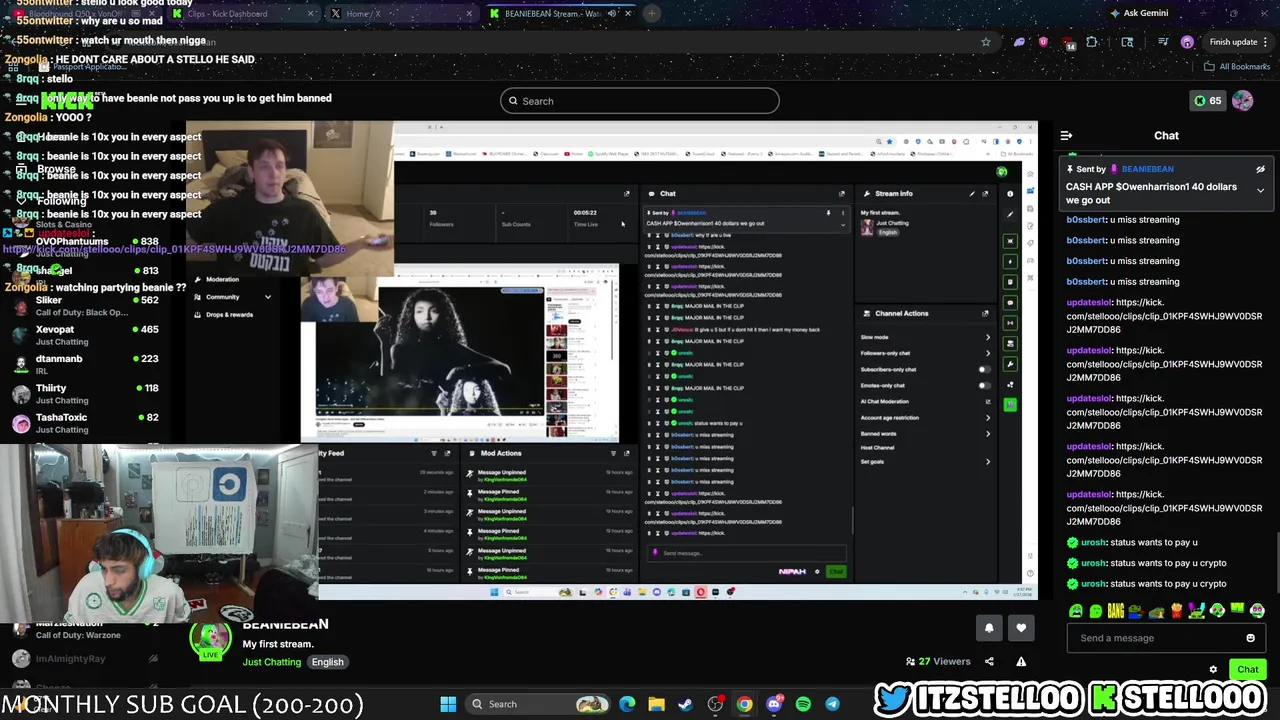Open Telegram from the taskbar

(x=832, y=704)
